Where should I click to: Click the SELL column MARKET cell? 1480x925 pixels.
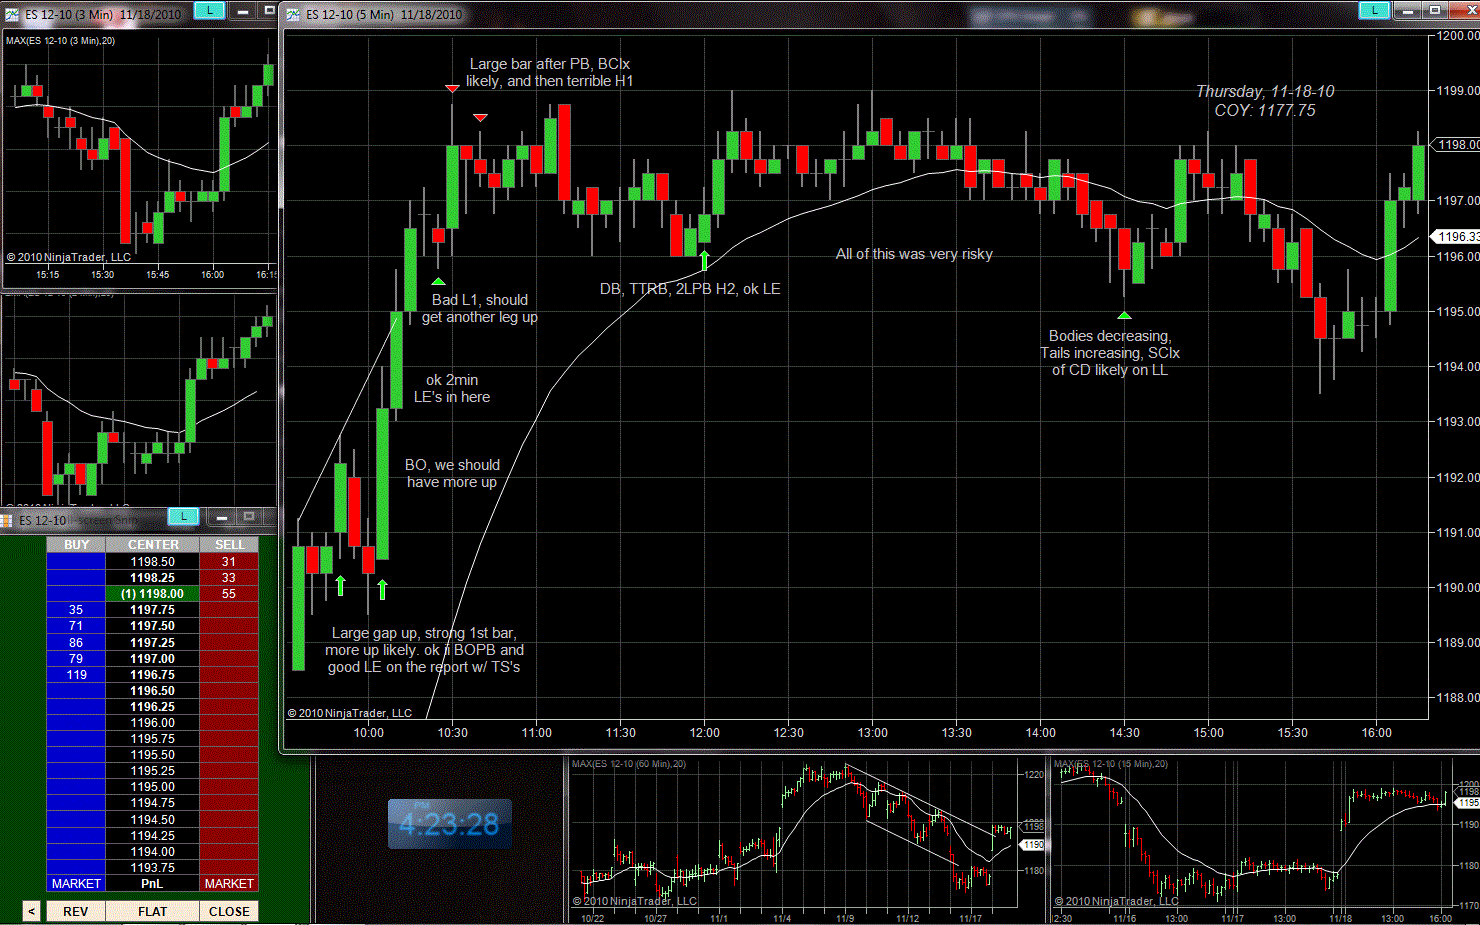tap(229, 883)
